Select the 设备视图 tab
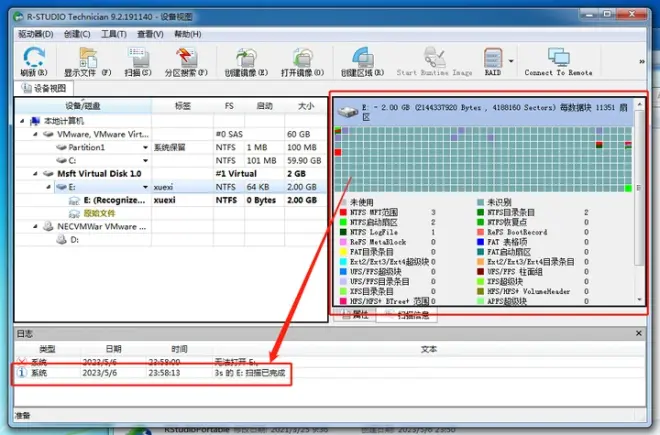The width and height of the screenshot is (660, 435). (44, 88)
